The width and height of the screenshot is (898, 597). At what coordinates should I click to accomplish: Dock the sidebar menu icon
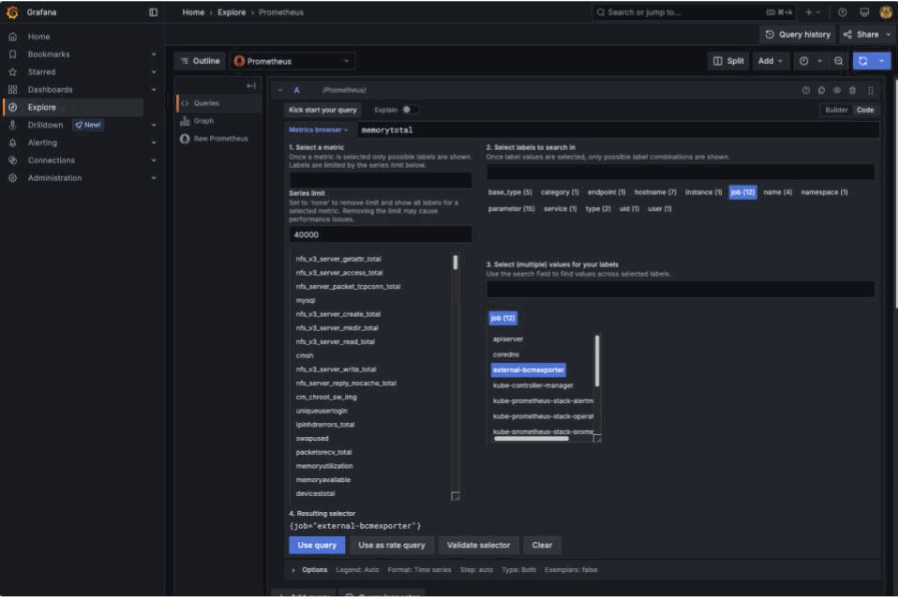pyautogui.click(x=153, y=12)
